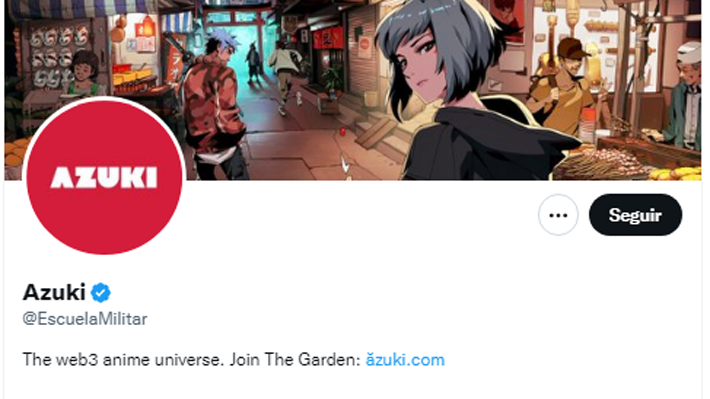Click the blue verified checkmark badge

101,293
